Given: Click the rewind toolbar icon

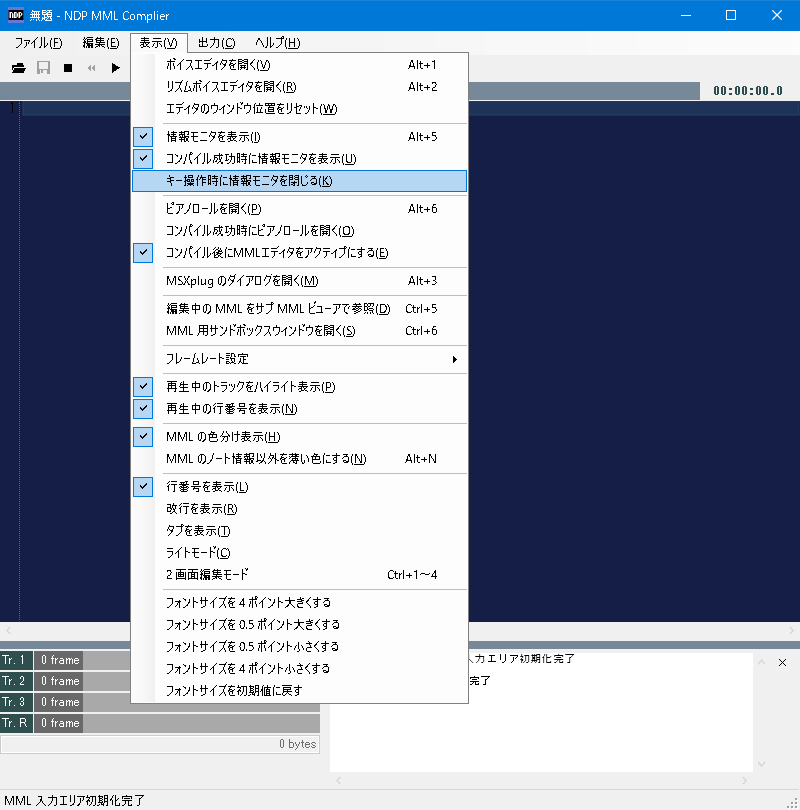Looking at the screenshot, I should click(x=92, y=68).
